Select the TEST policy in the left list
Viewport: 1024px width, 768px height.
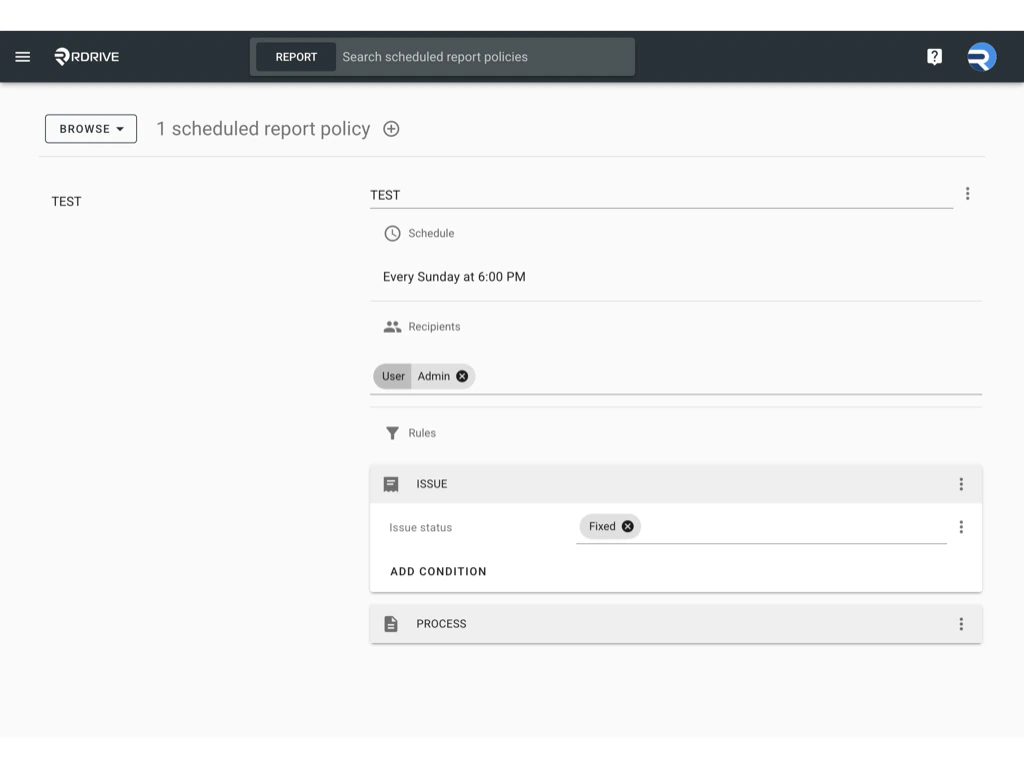(x=66, y=201)
